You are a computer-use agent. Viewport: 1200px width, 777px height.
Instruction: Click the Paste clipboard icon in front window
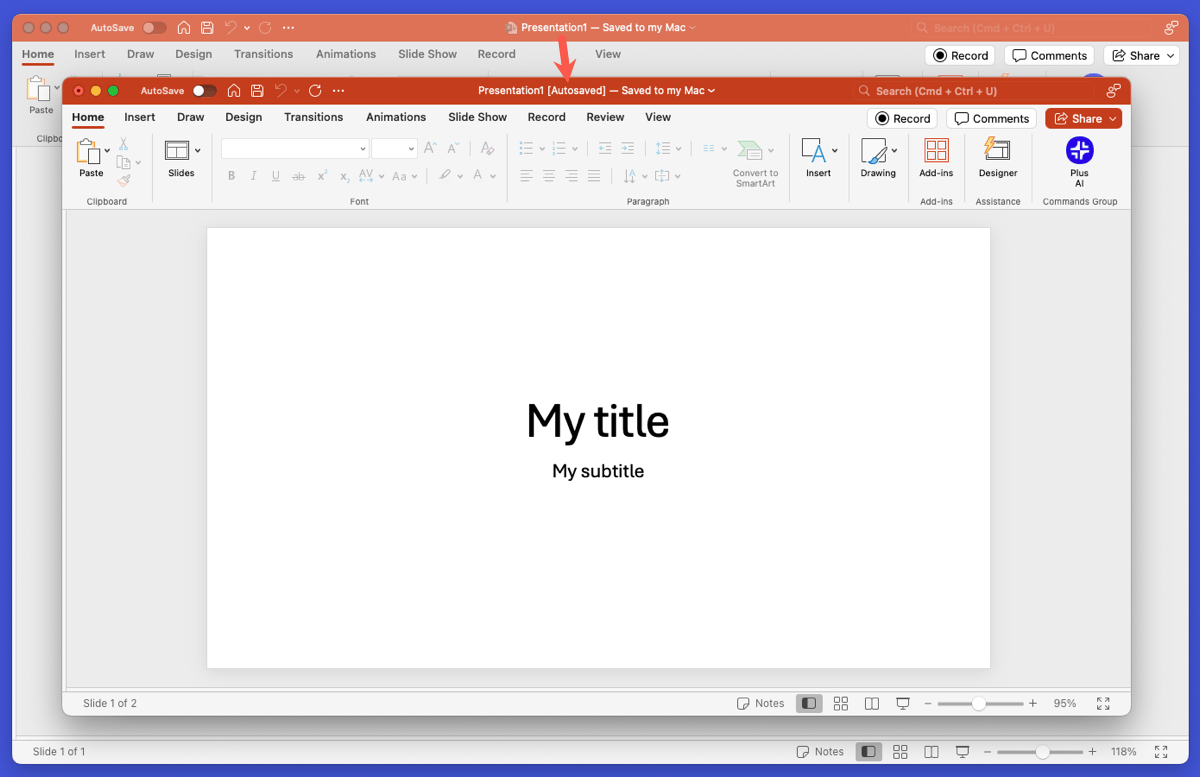click(88, 153)
